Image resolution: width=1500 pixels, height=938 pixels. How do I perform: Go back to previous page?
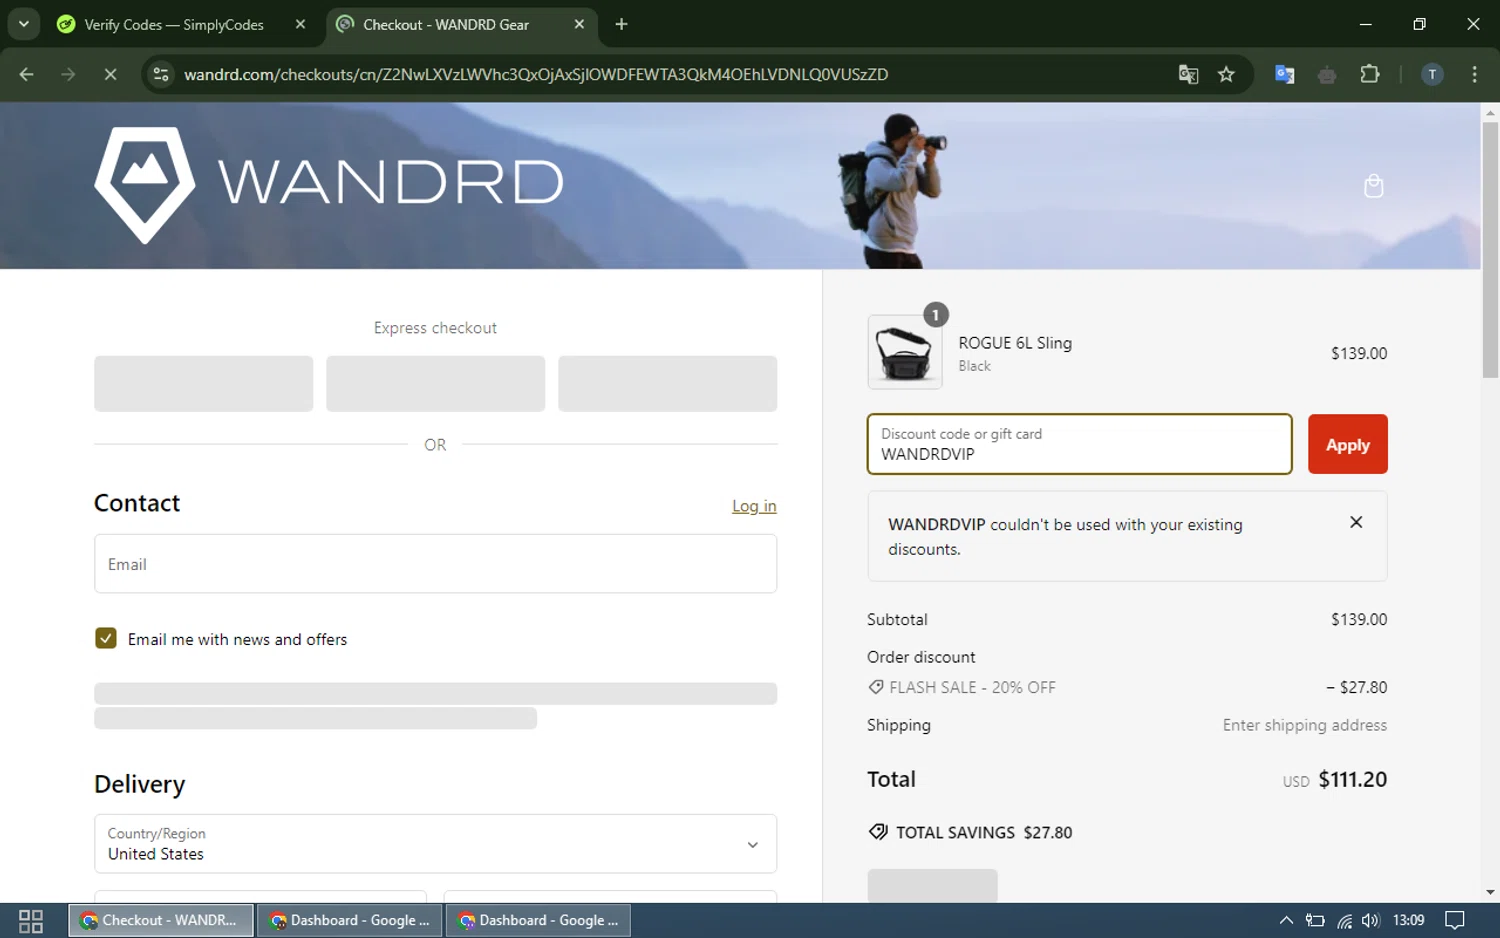coord(27,74)
